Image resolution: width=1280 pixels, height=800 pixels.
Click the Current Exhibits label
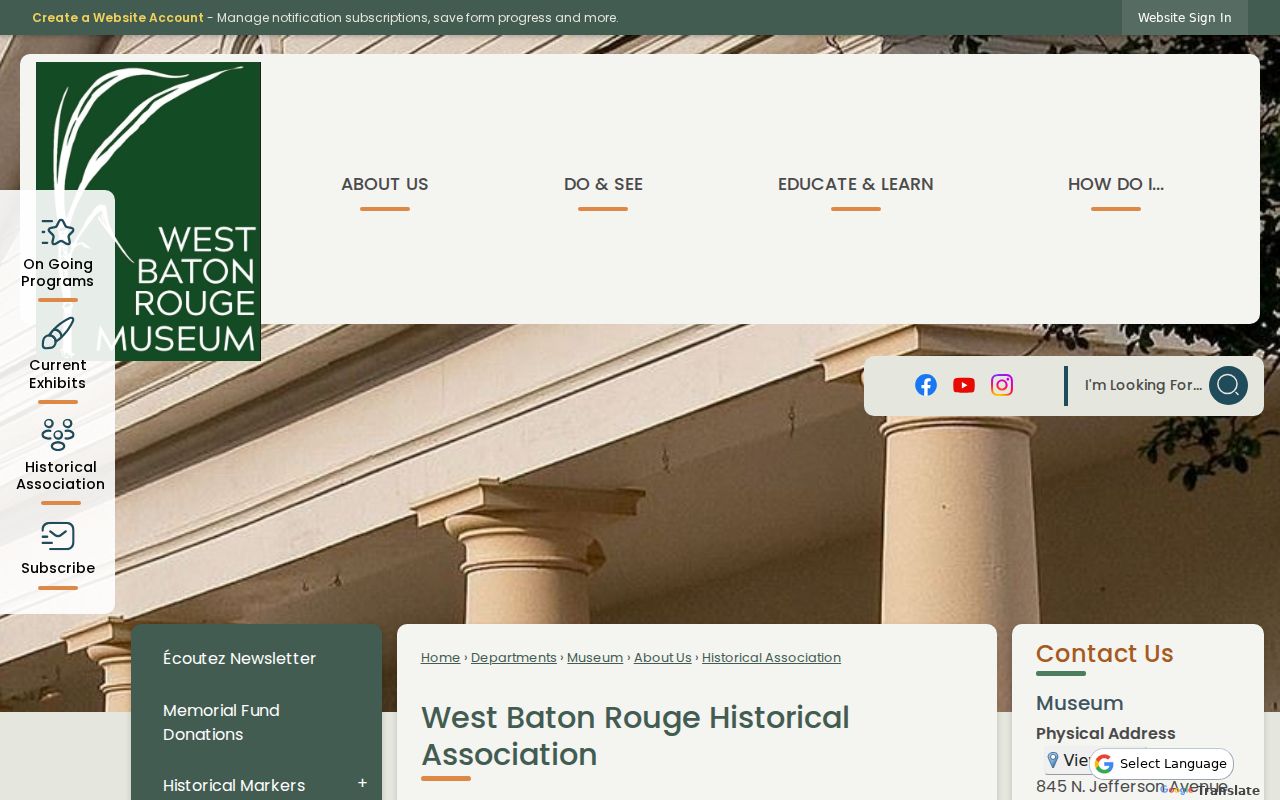pyautogui.click(x=58, y=374)
